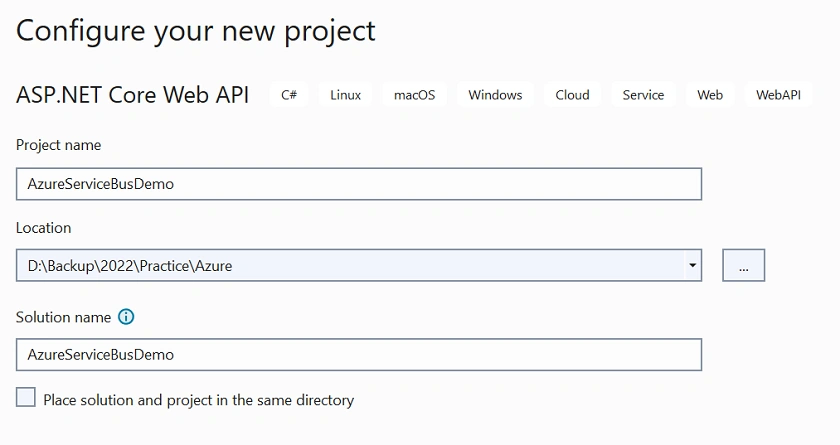Select the WebAPI tag

point(778,95)
